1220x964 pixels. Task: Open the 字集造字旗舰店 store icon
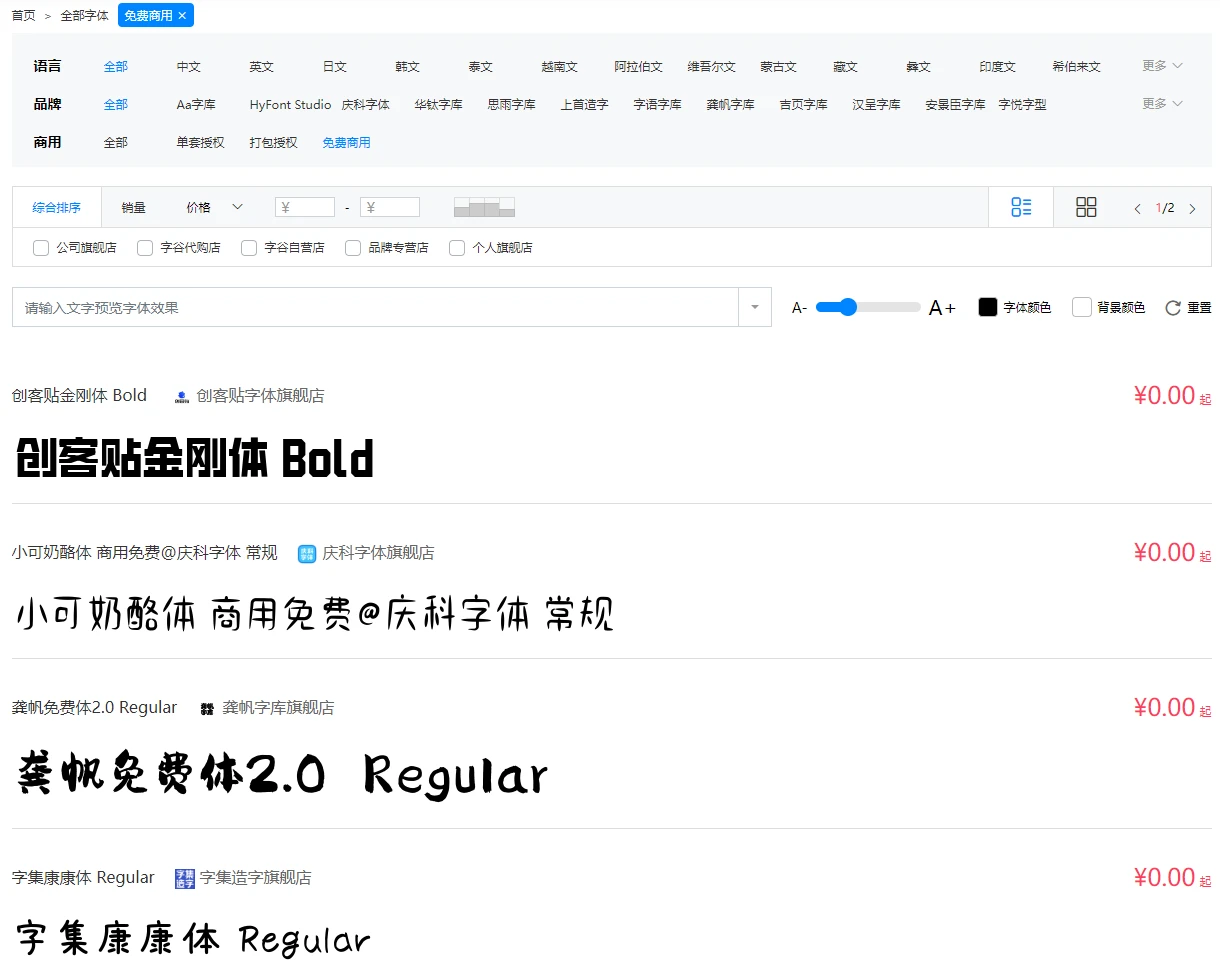(184, 877)
